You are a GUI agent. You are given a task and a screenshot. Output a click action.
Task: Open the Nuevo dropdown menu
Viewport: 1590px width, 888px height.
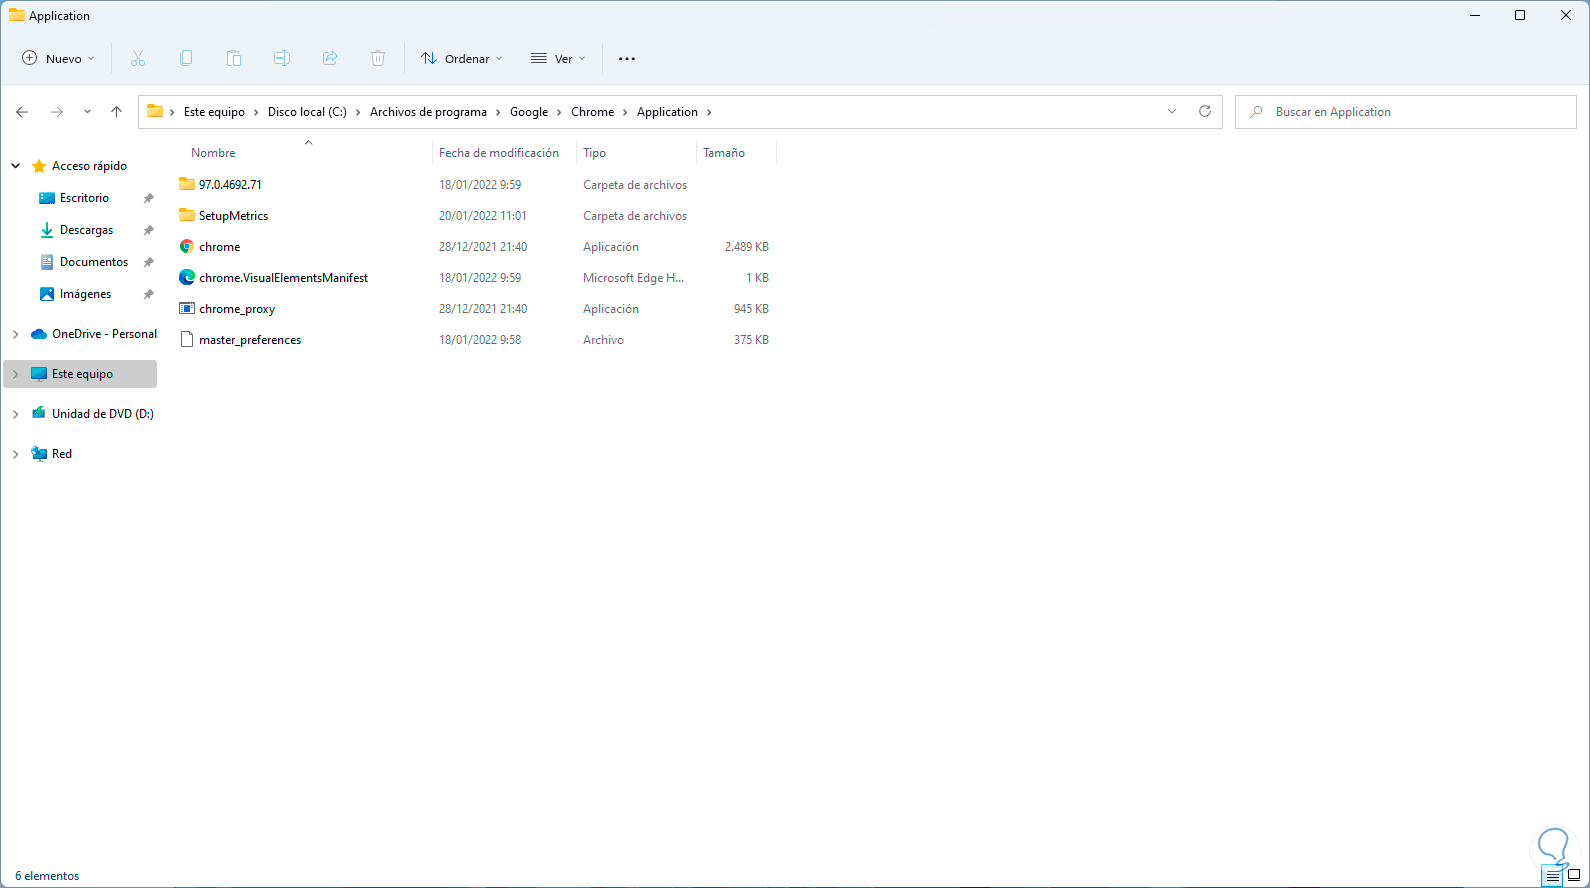tap(58, 59)
